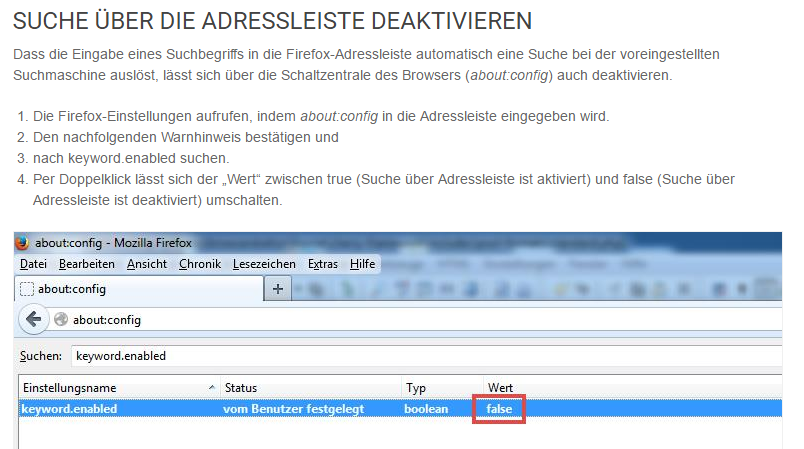Viewport: 804px width, 449px height.
Task: Open the Datei menu
Action: point(33,264)
